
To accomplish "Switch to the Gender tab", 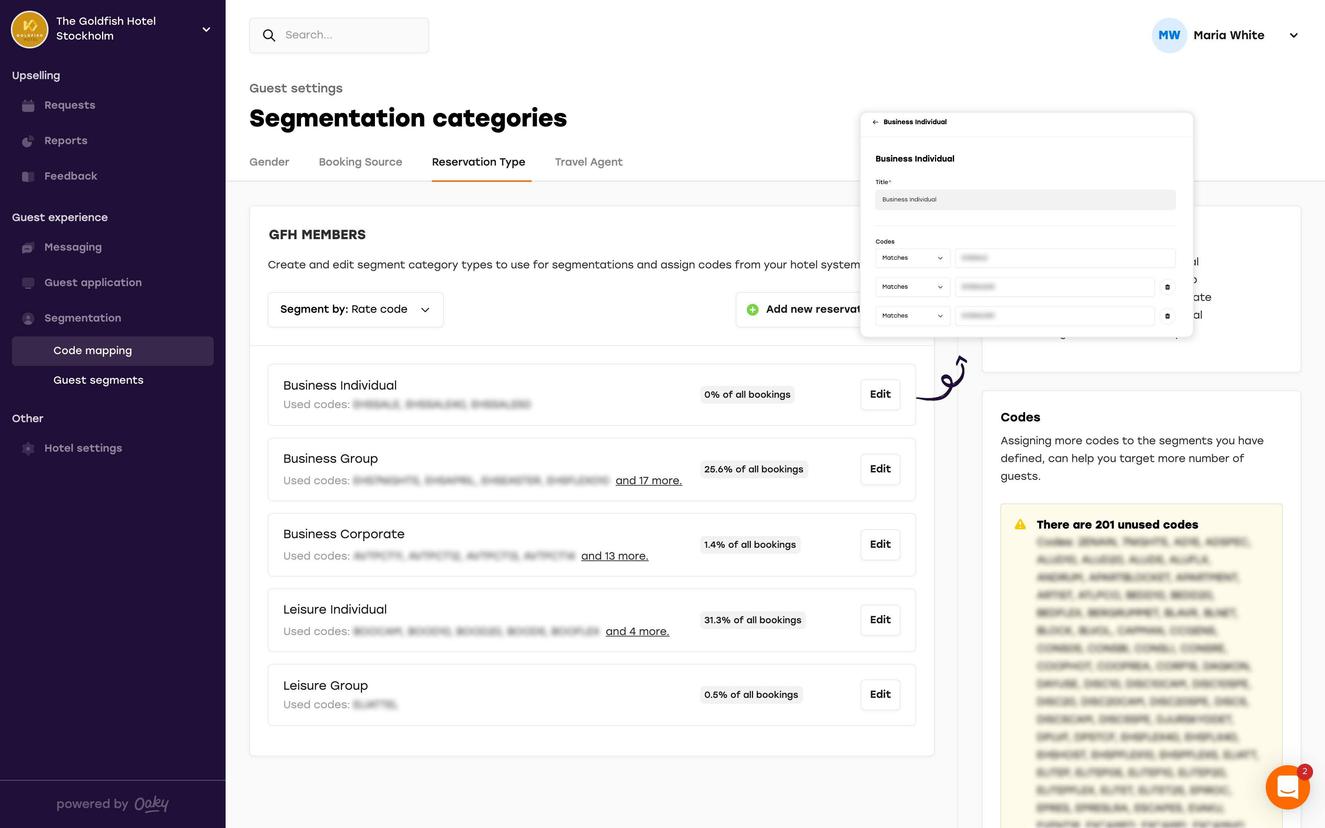I will 269,162.
